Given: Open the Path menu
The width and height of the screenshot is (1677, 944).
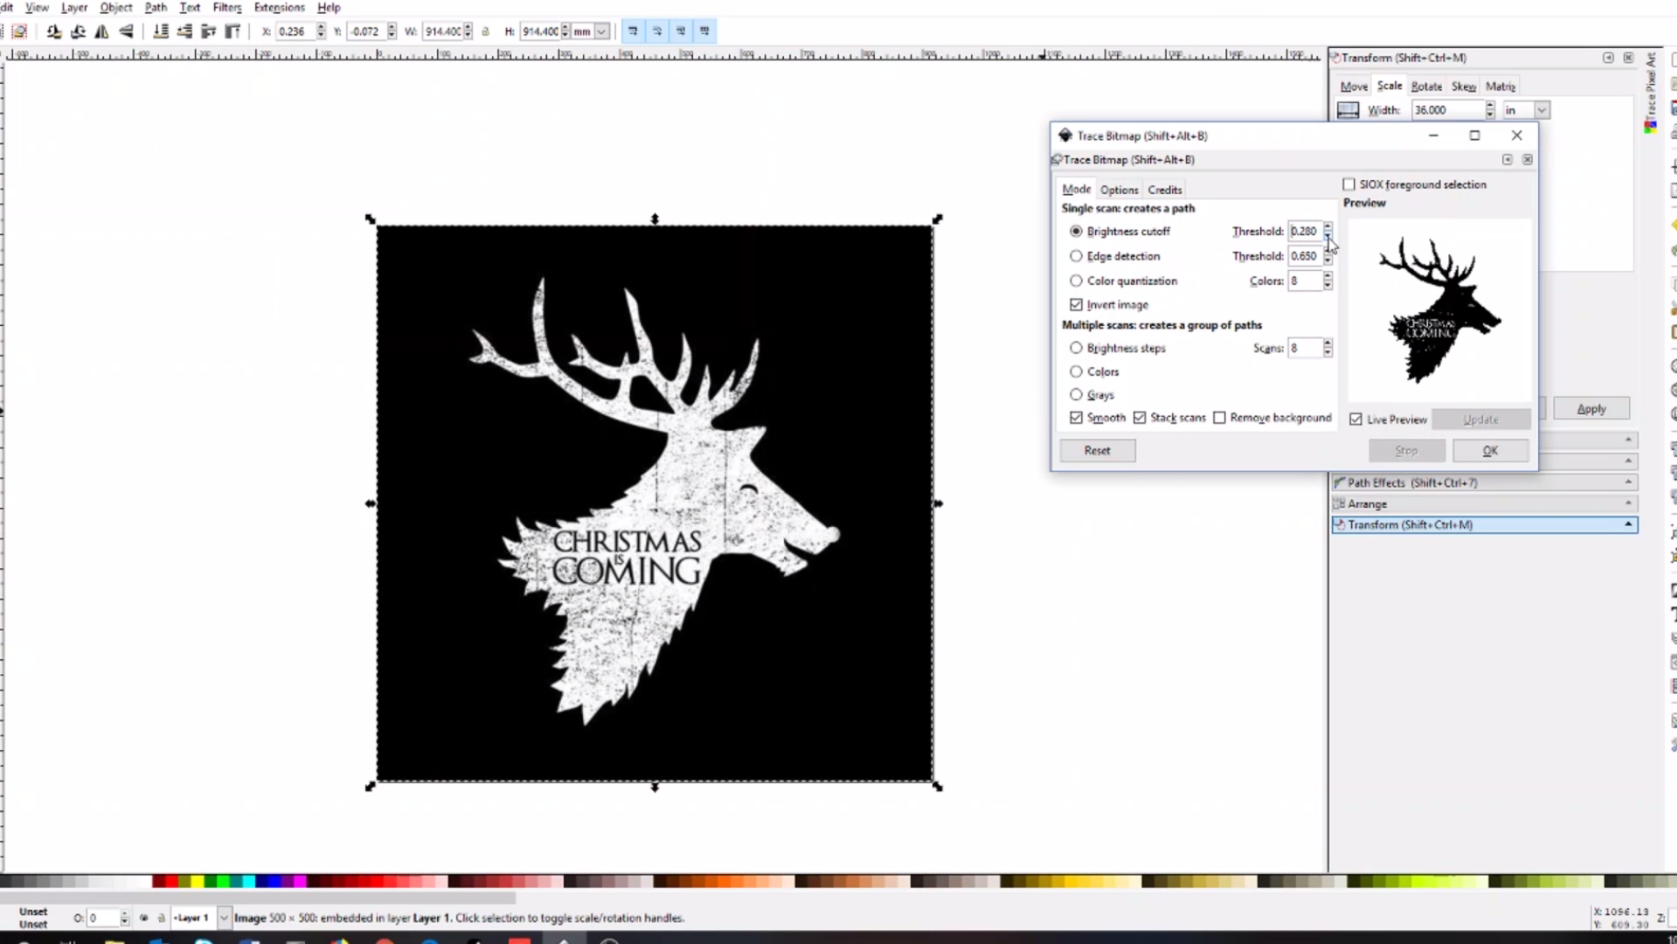Looking at the screenshot, I should click(155, 7).
